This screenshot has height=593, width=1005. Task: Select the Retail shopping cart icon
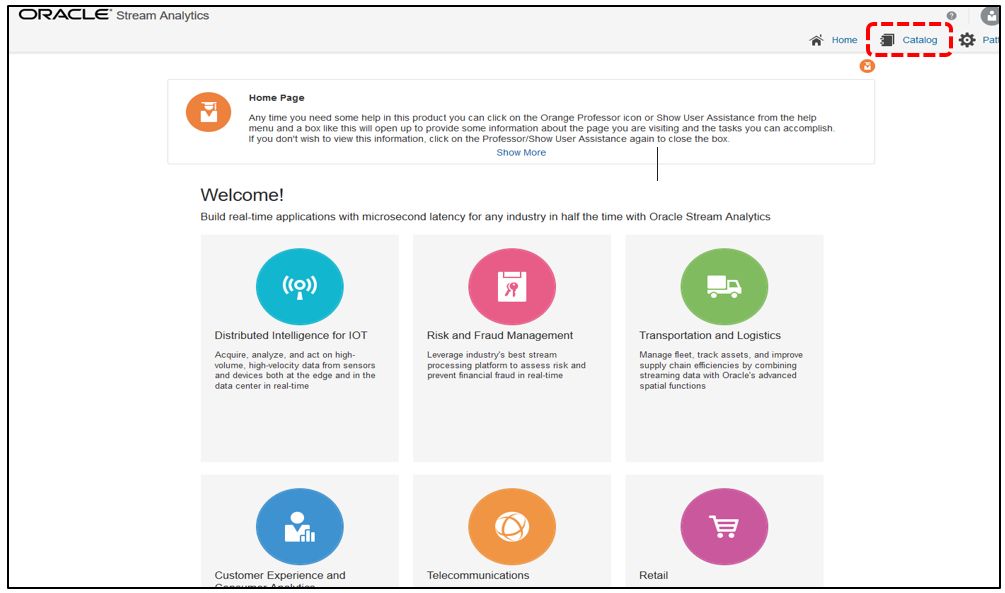[x=724, y=526]
